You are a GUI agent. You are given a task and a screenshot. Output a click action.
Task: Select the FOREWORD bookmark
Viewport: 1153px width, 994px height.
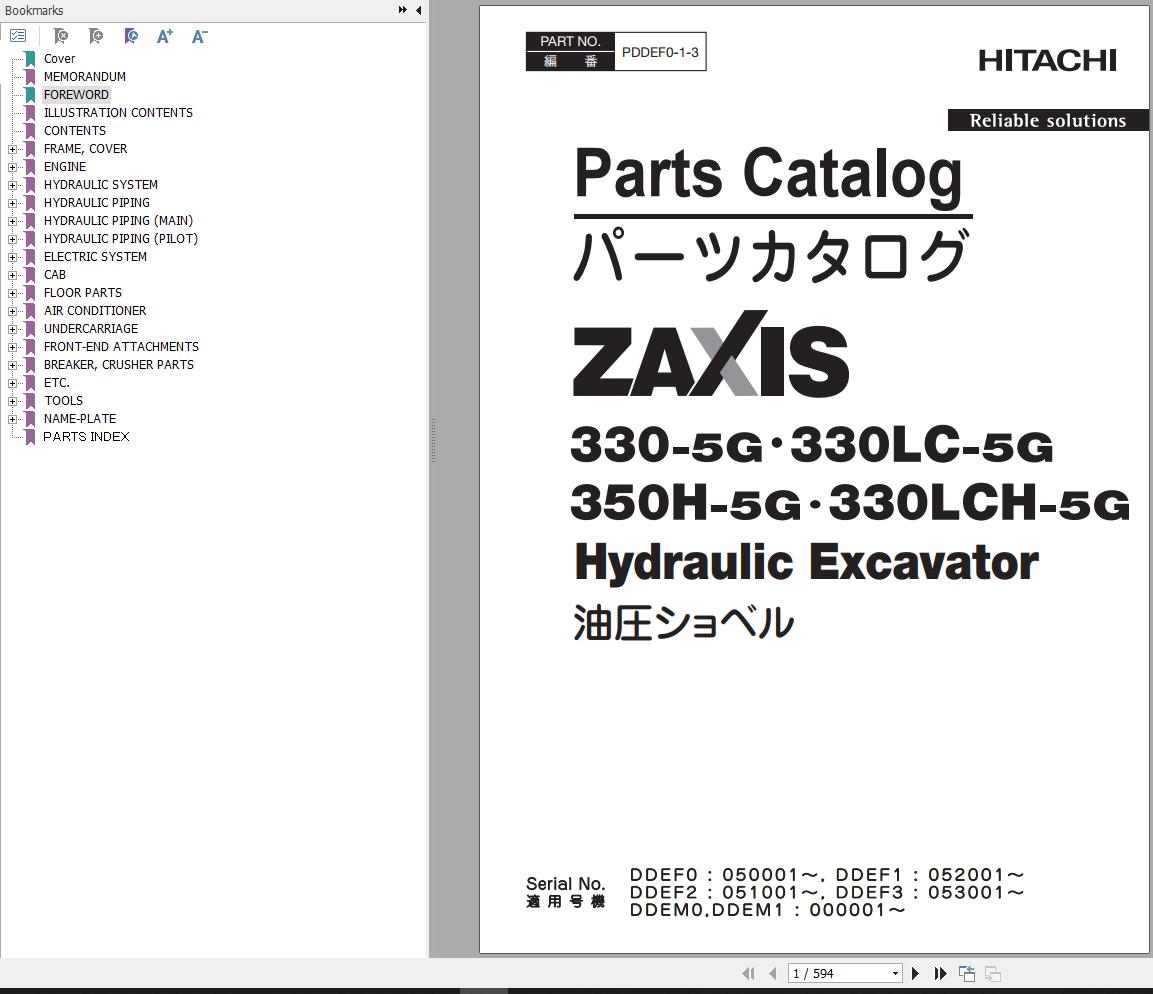[76, 95]
